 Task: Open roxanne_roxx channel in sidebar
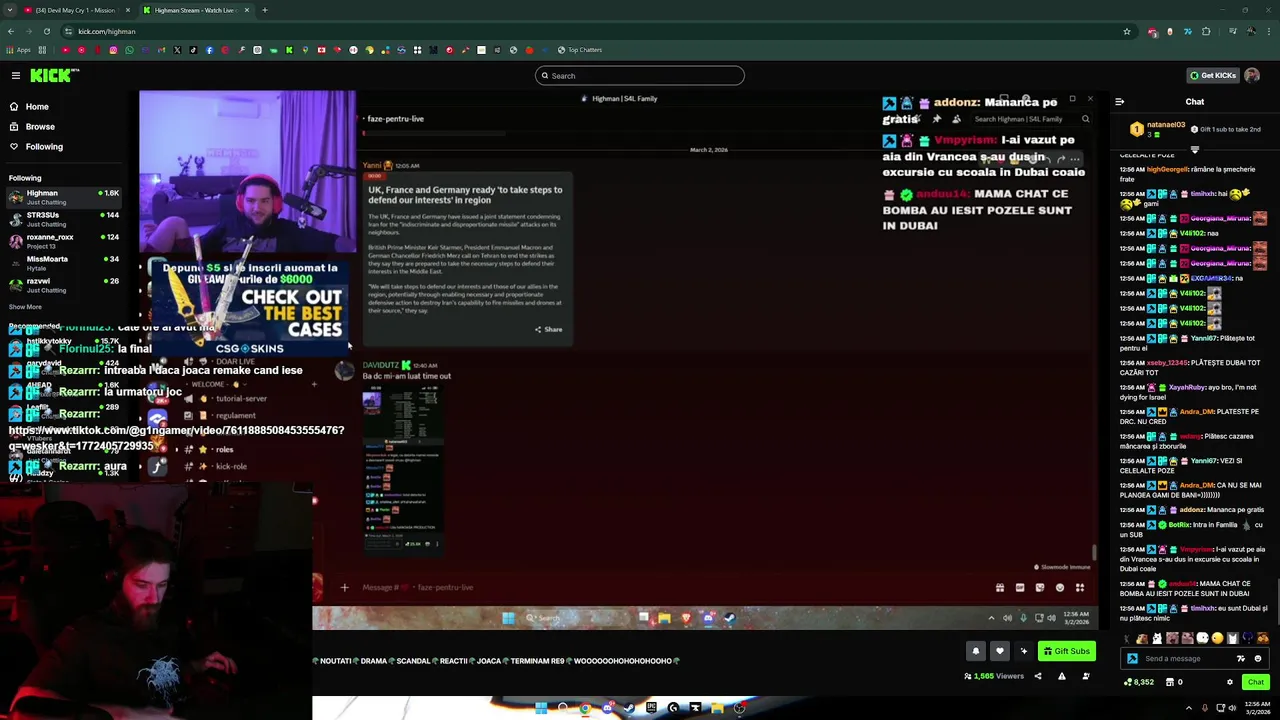64,241
